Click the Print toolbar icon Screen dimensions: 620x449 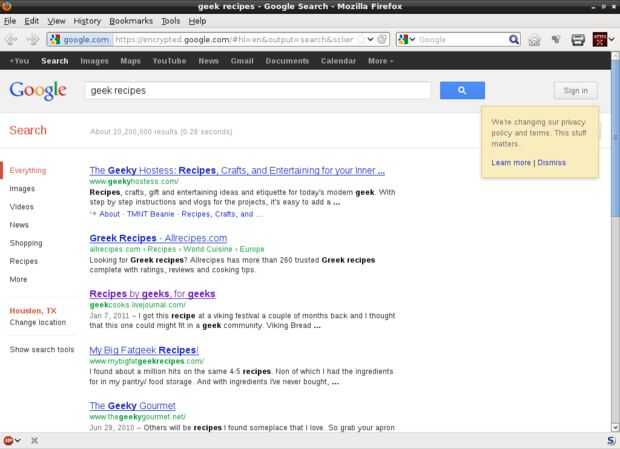tap(578, 40)
